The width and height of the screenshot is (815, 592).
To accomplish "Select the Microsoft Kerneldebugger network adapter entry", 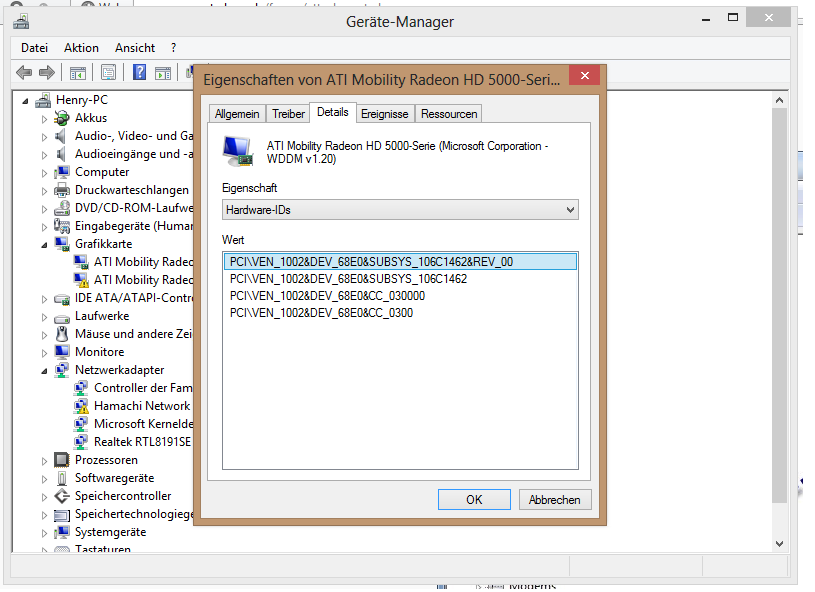I will click(134, 424).
